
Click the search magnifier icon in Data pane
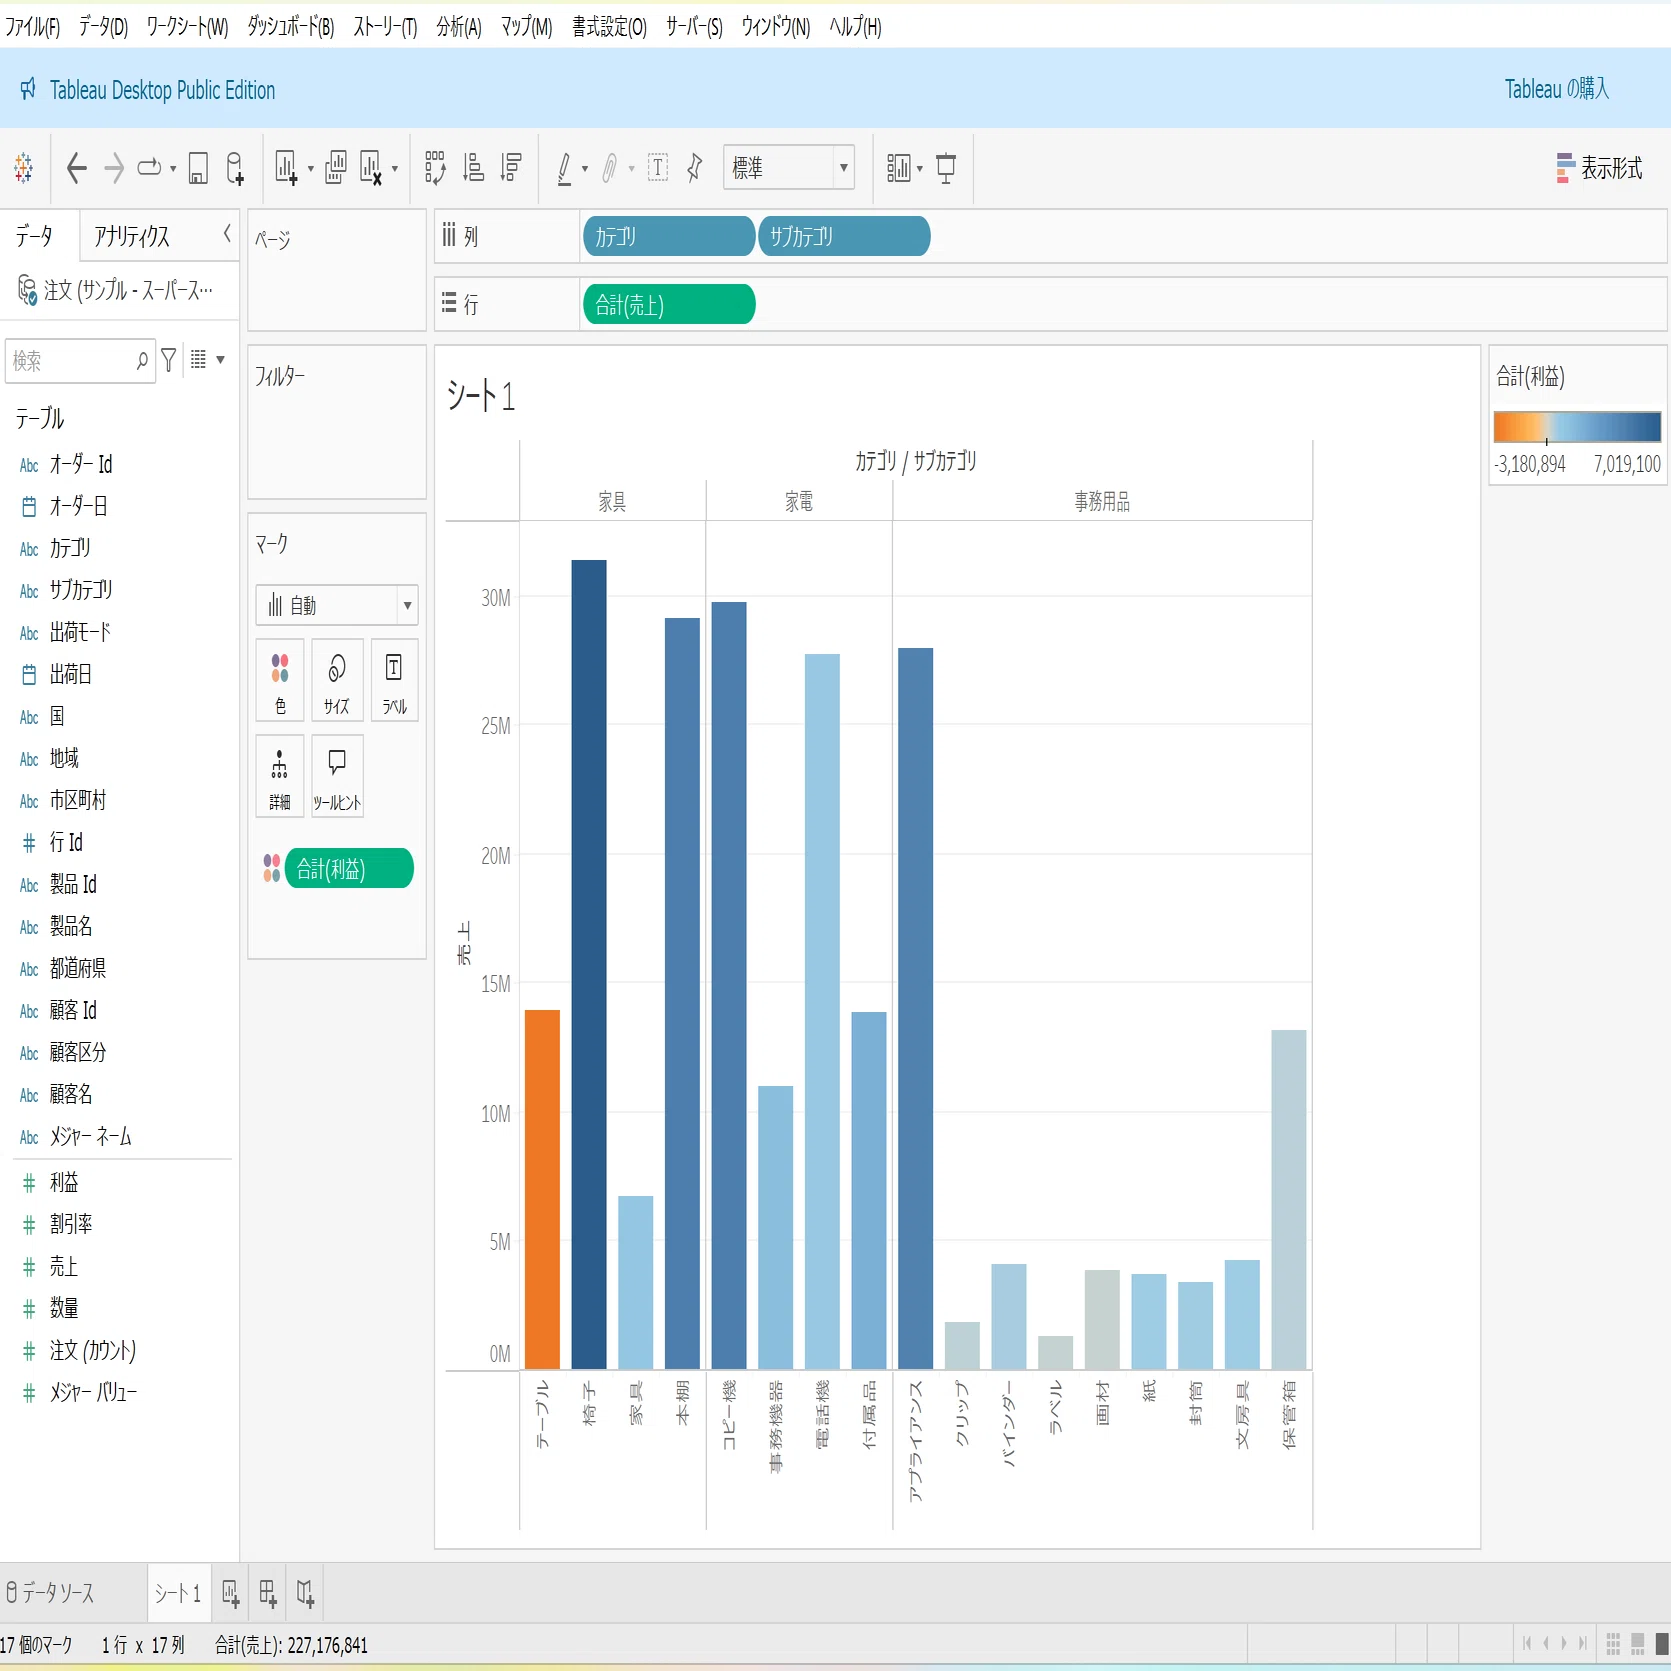tap(142, 360)
